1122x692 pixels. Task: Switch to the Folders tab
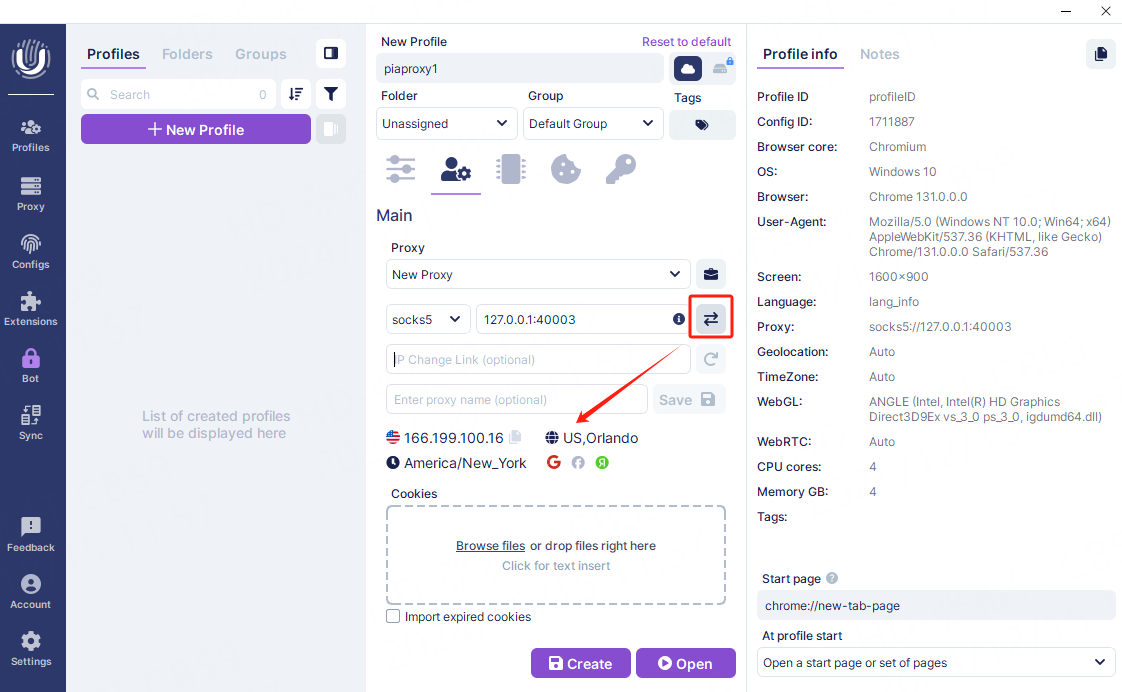pyautogui.click(x=187, y=54)
